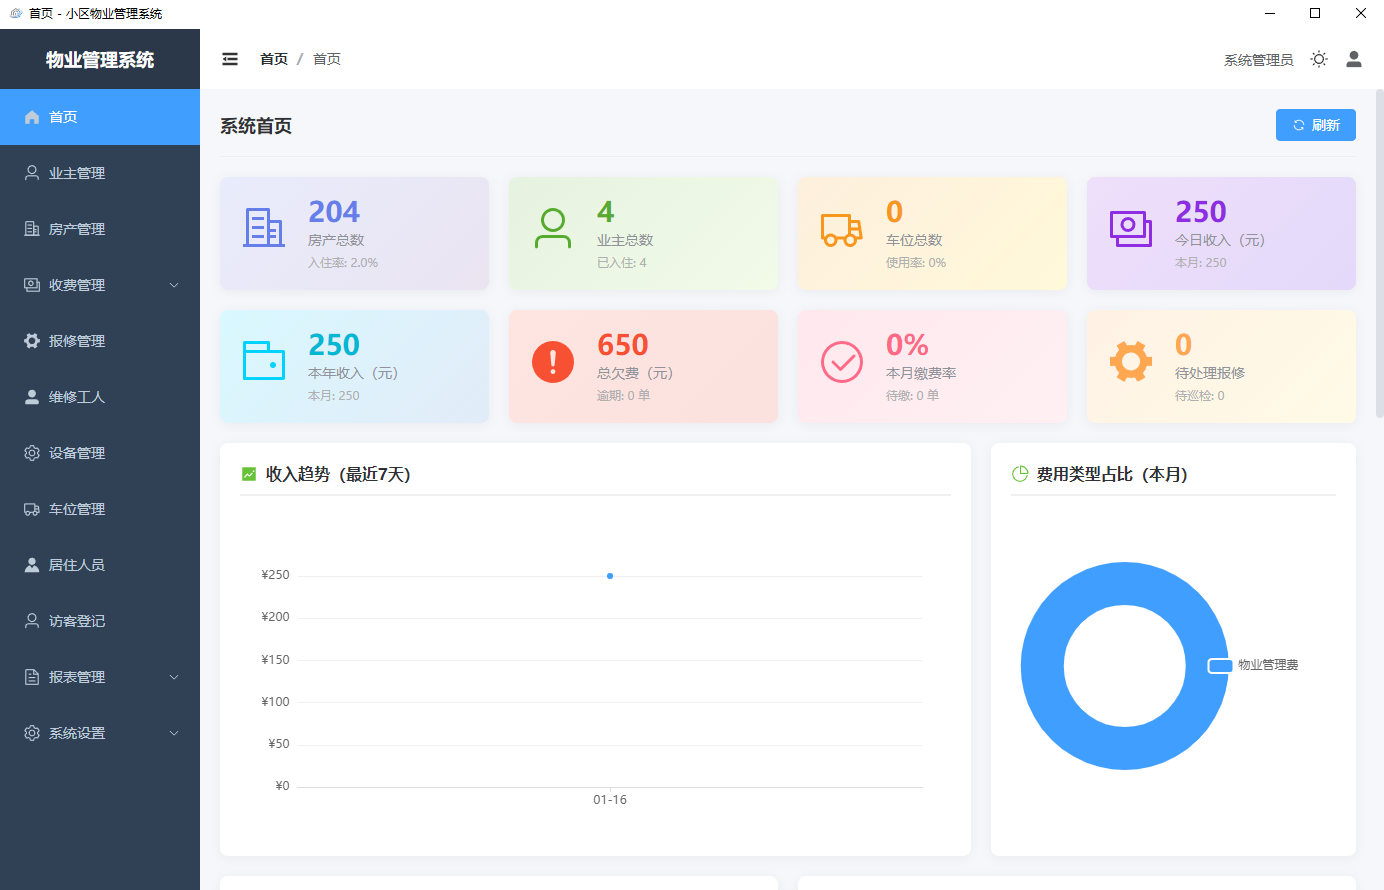Toggle the light/dark theme sun icon
The height and width of the screenshot is (890, 1384).
(x=1319, y=59)
